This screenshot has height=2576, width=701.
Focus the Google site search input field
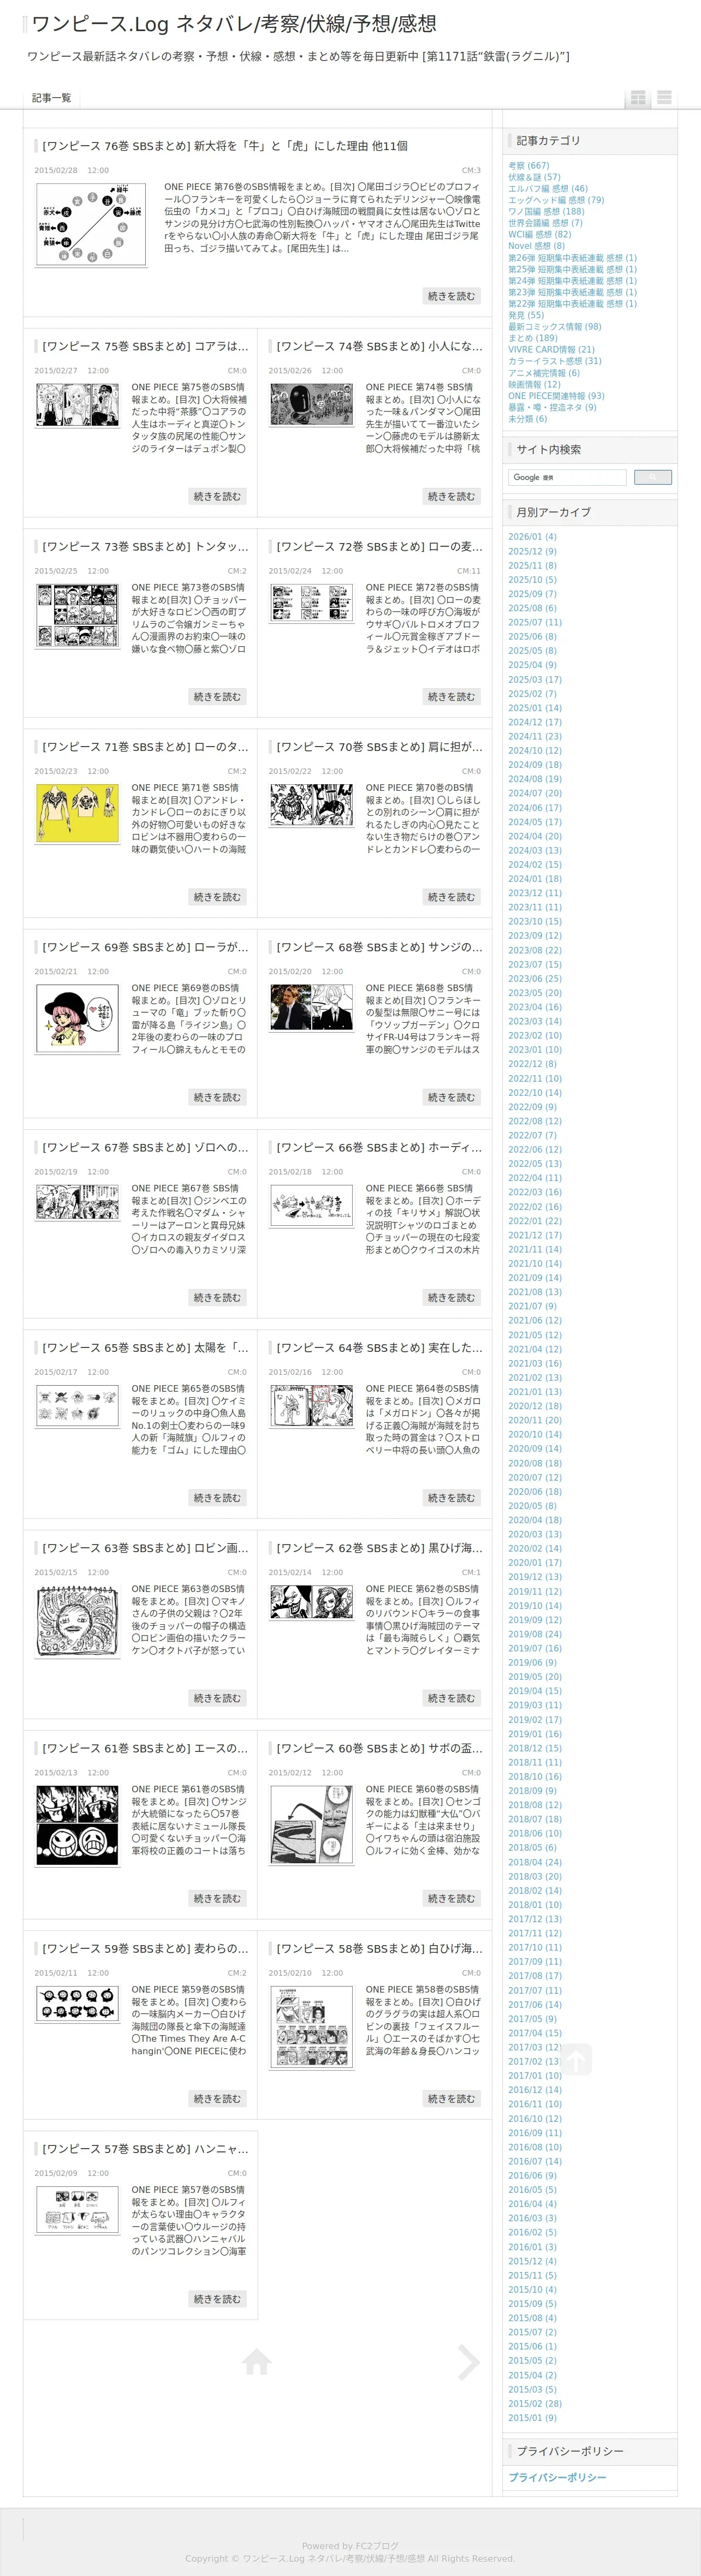point(567,477)
